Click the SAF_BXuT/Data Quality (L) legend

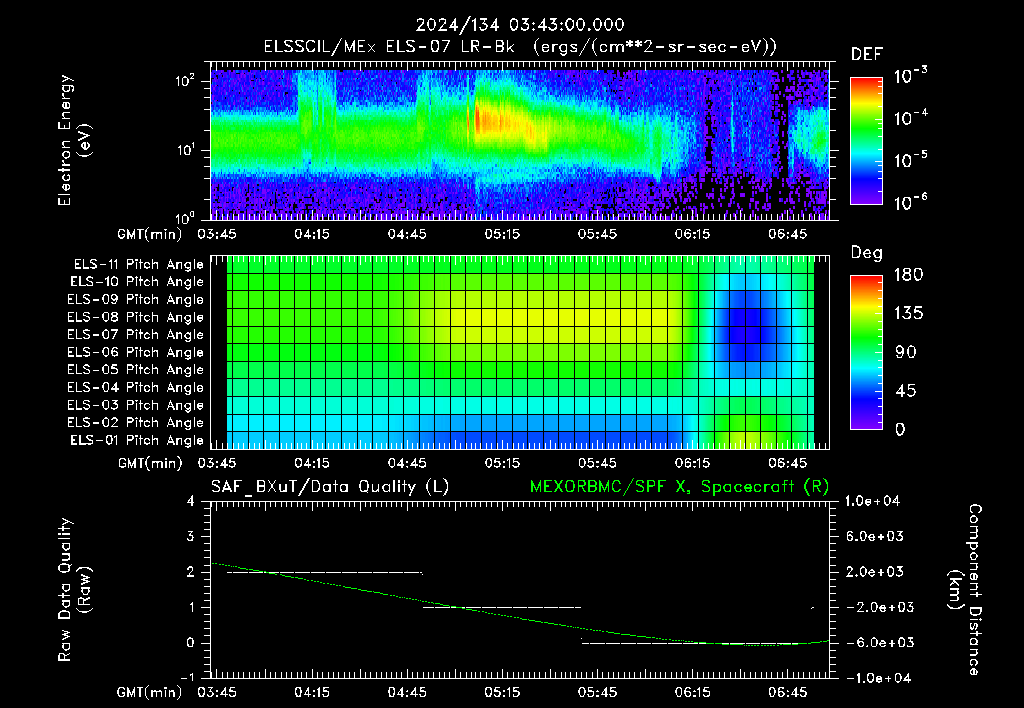[x=330, y=487]
